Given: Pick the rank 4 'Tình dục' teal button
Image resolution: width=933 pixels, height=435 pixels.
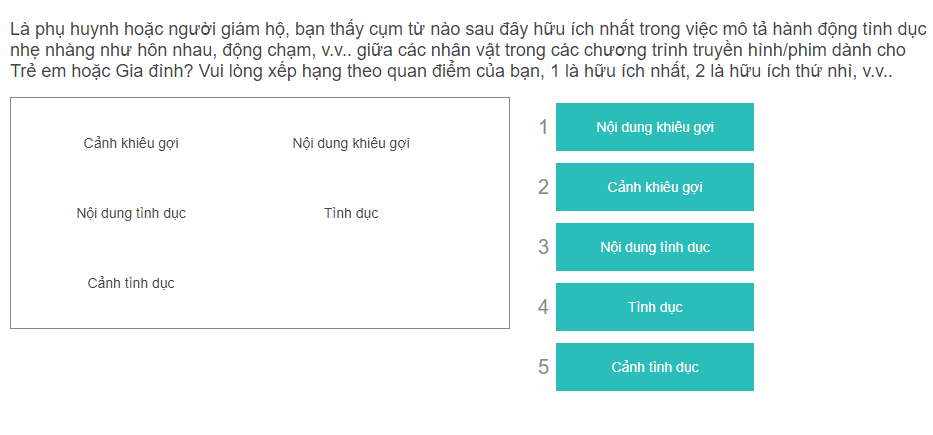Looking at the screenshot, I should point(654,307).
